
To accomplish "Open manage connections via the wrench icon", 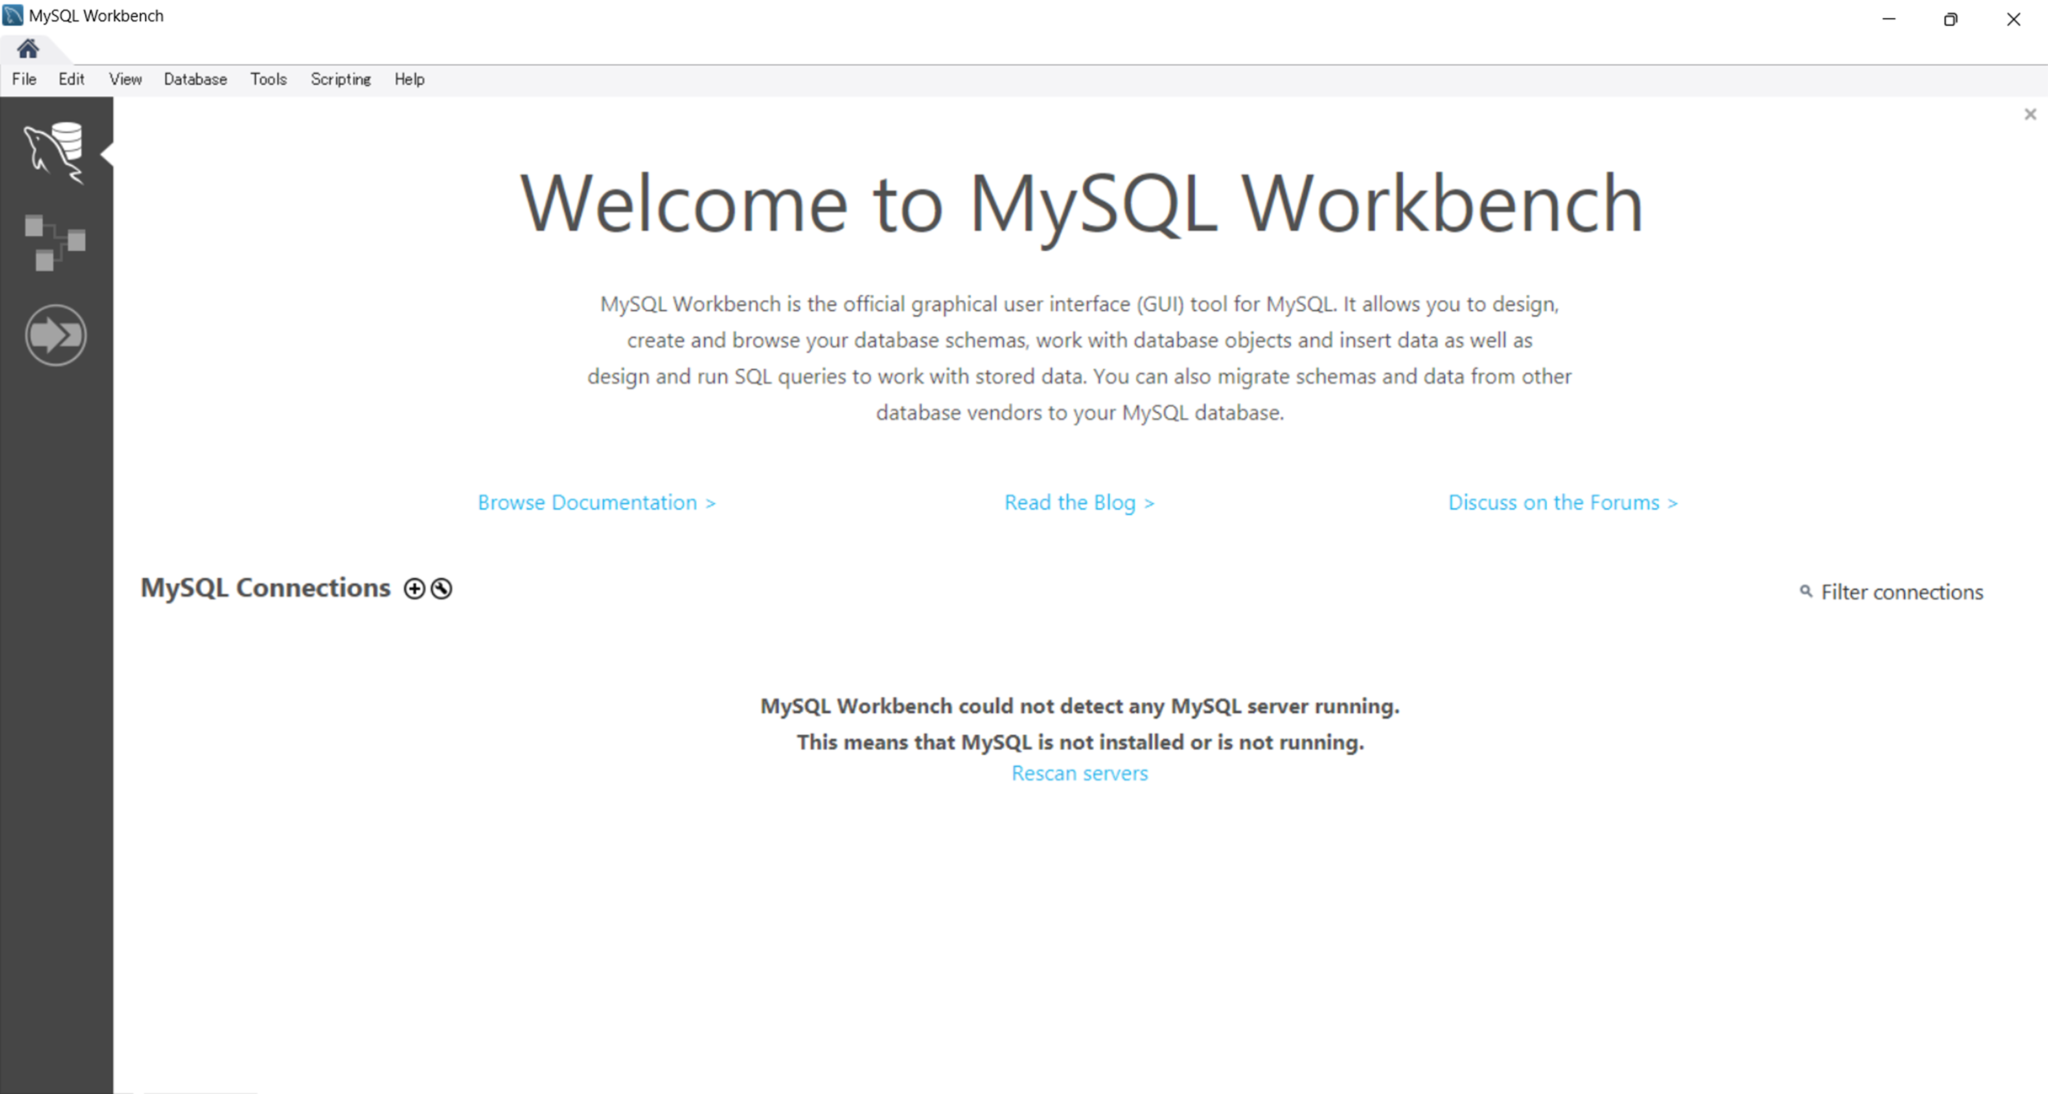I will [x=441, y=588].
